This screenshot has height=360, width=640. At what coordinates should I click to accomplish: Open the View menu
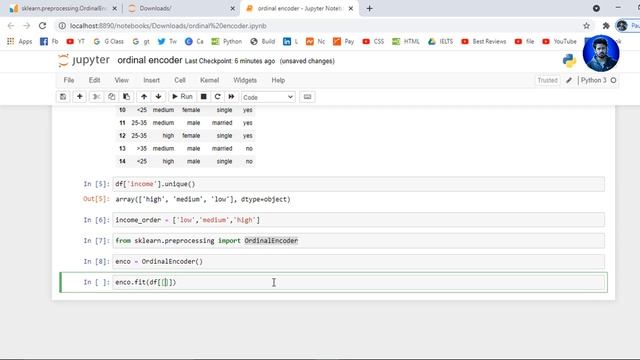pyautogui.click(x=121, y=80)
